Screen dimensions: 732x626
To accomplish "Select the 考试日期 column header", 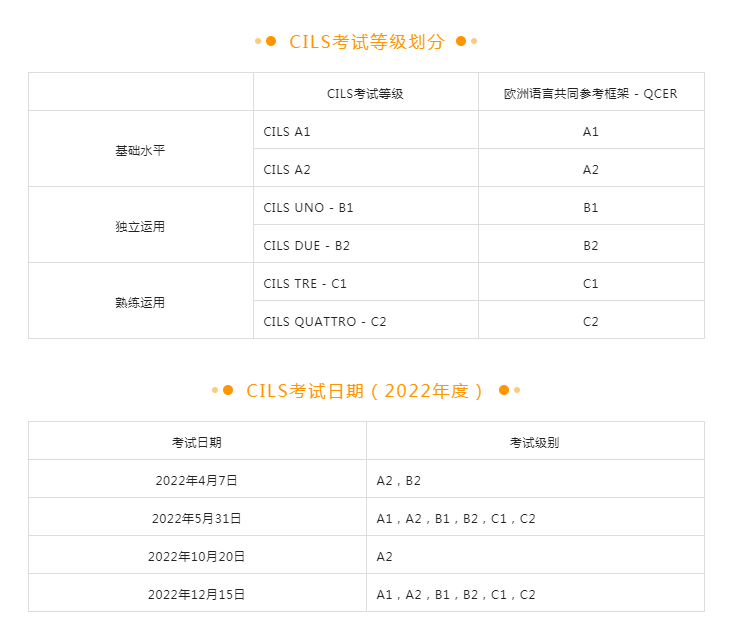I will [197, 442].
